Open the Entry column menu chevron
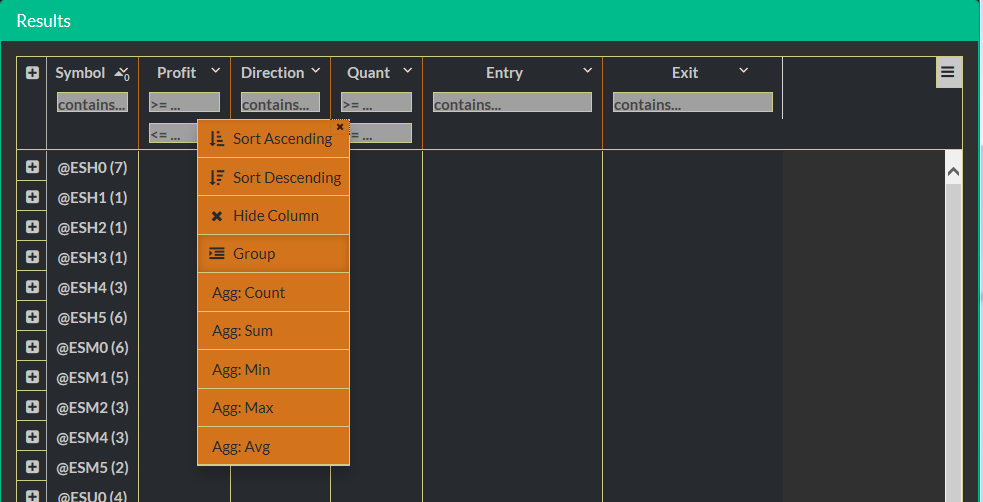983x502 pixels. [588, 71]
